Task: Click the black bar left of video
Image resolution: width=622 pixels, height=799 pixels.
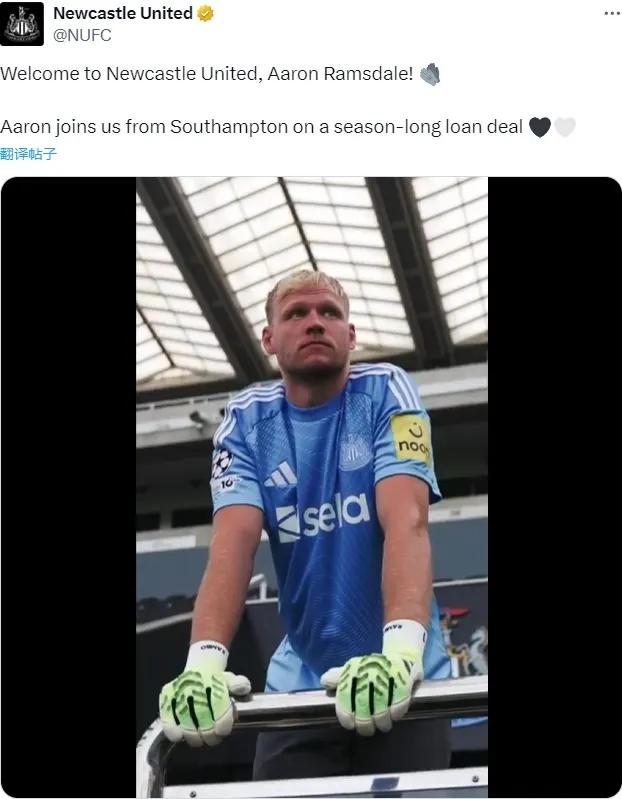Action: (x=69, y=487)
